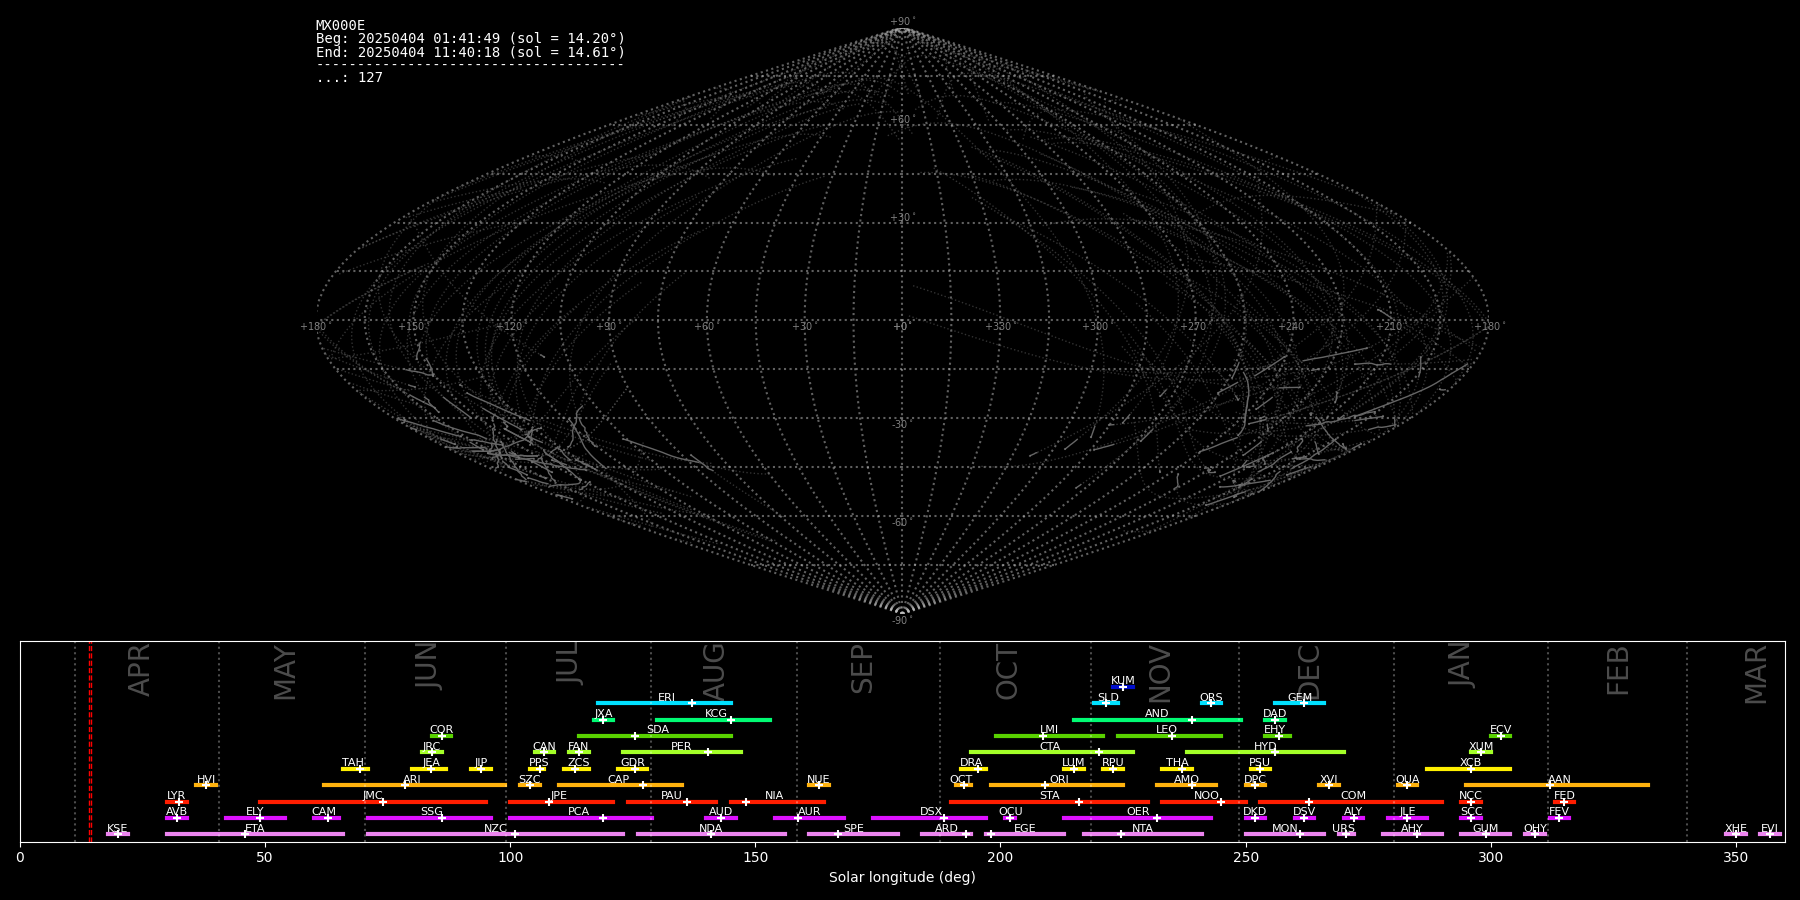This screenshot has height=900, width=1800.
Task: Click the KUM shower label
Action: [x=1123, y=681]
